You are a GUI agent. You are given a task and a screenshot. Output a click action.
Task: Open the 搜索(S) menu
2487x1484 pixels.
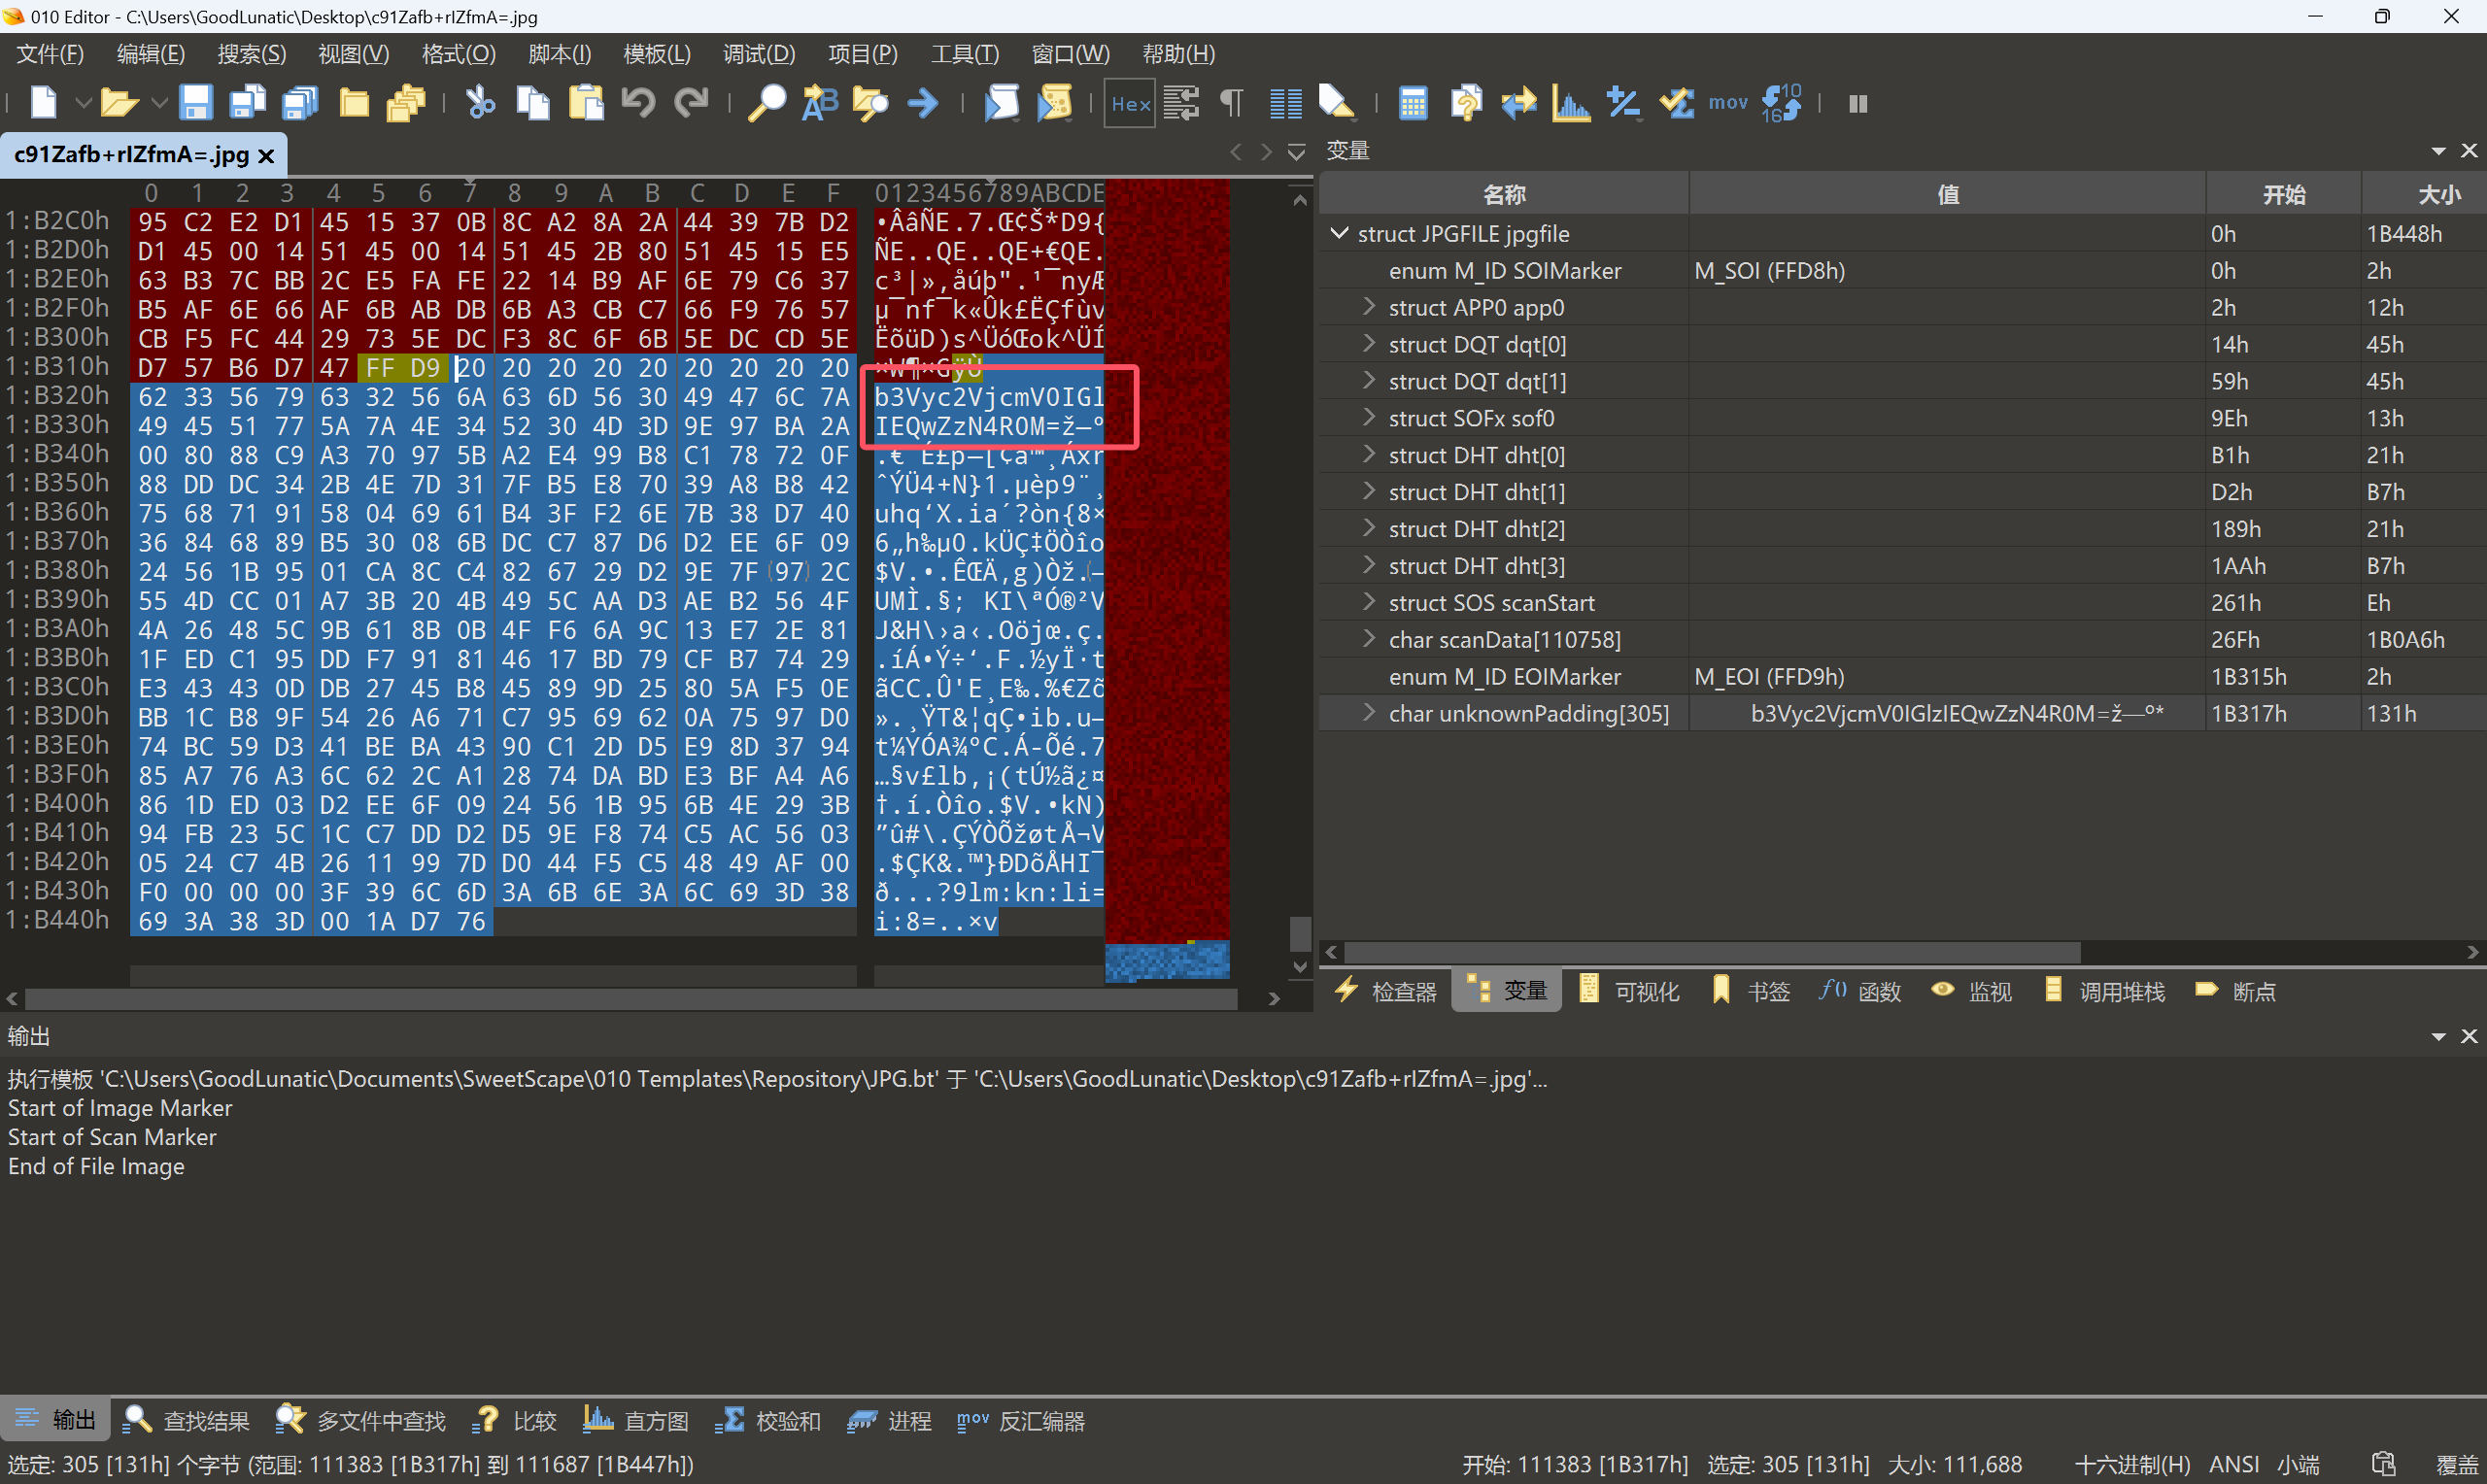coord(252,54)
